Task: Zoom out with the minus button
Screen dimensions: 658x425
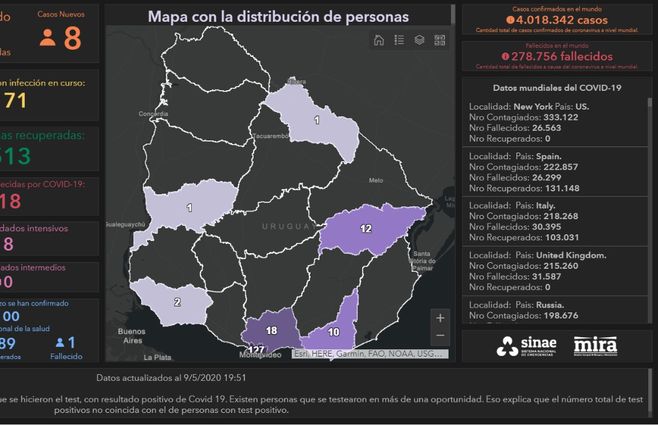Action: click(441, 336)
